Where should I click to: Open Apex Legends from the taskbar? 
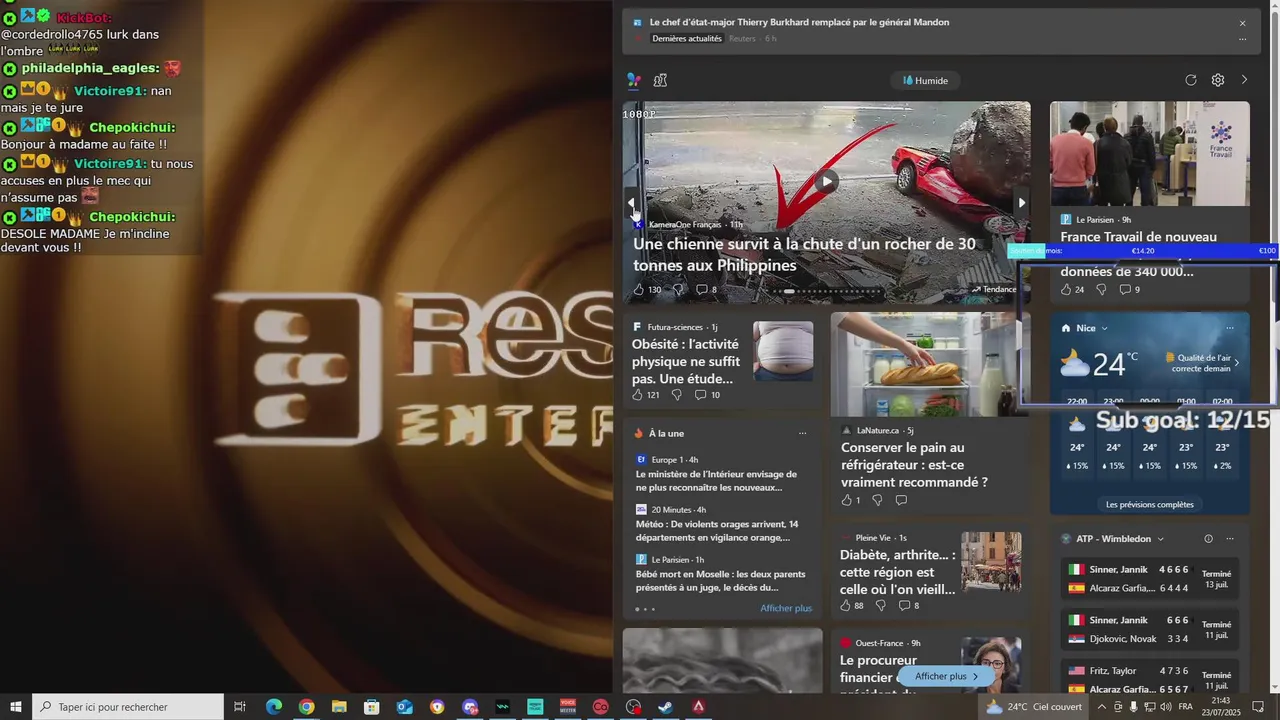(698, 707)
